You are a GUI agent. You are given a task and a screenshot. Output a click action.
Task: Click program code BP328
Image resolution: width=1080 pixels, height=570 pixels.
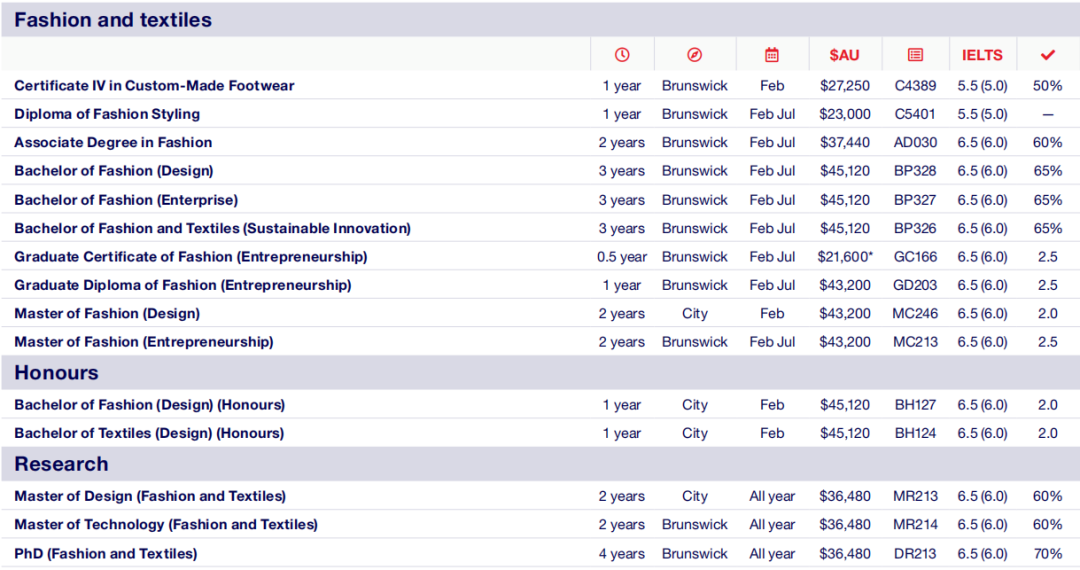click(x=915, y=171)
